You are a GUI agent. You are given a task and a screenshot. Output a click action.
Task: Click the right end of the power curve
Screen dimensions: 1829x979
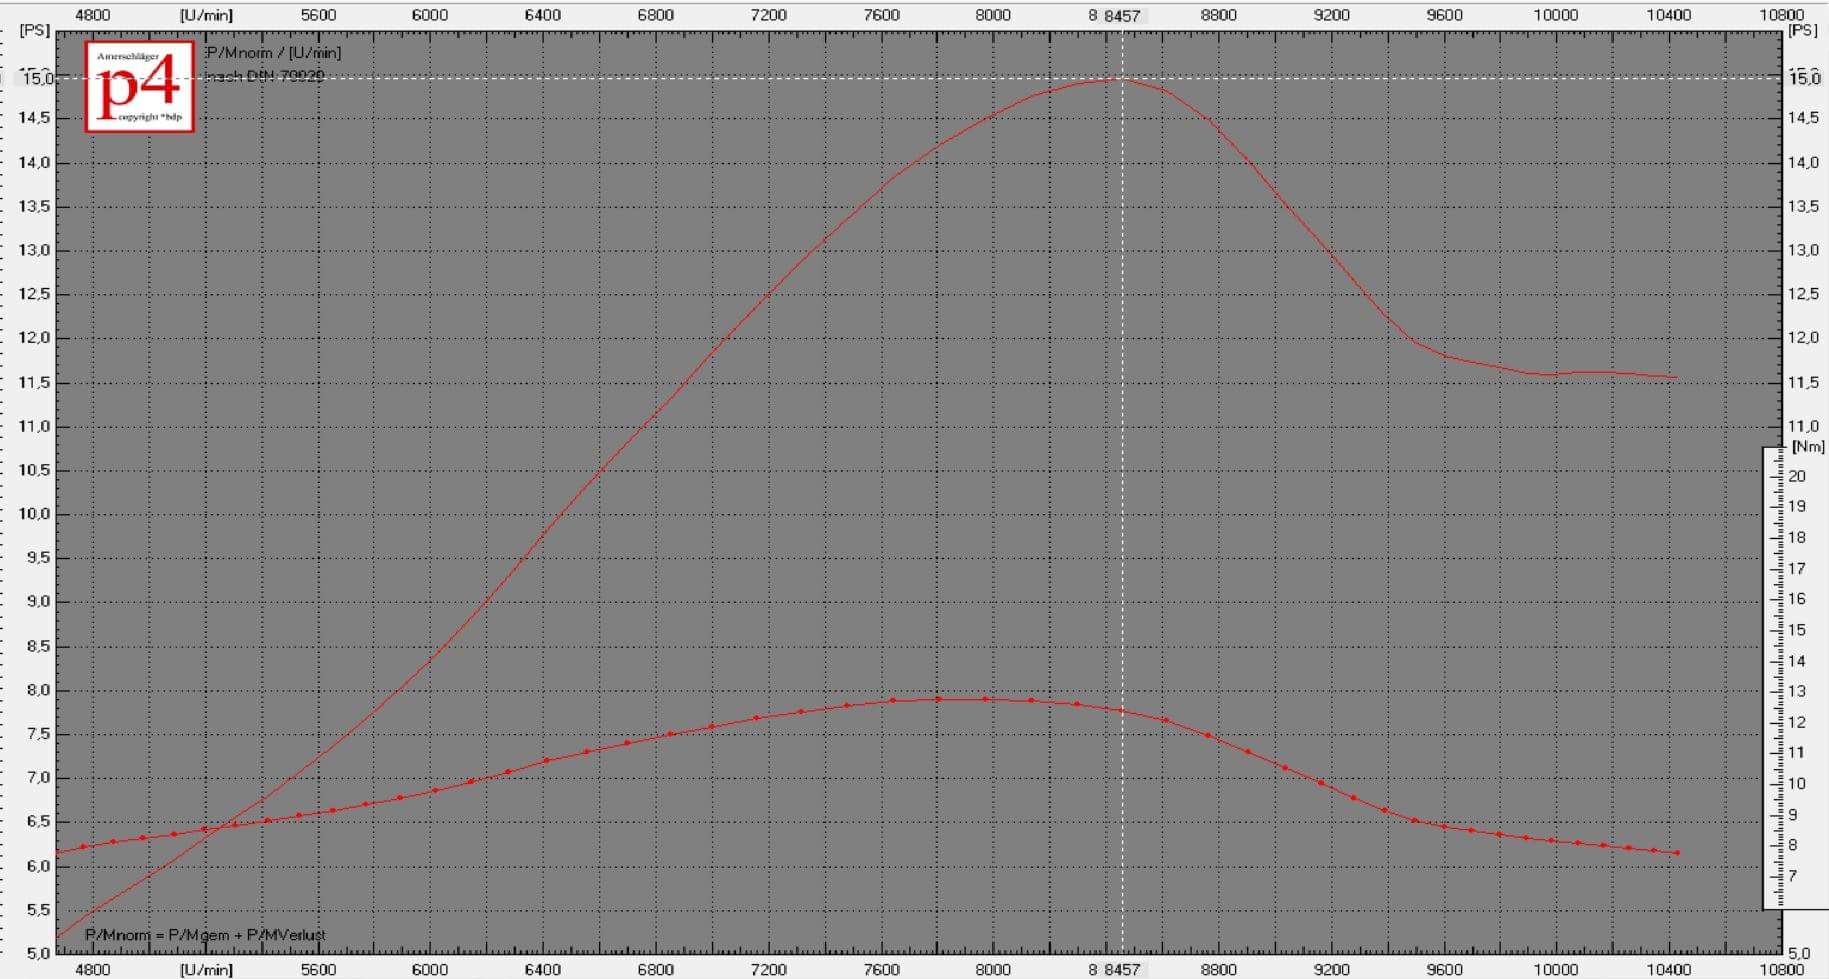[1676, 377]
